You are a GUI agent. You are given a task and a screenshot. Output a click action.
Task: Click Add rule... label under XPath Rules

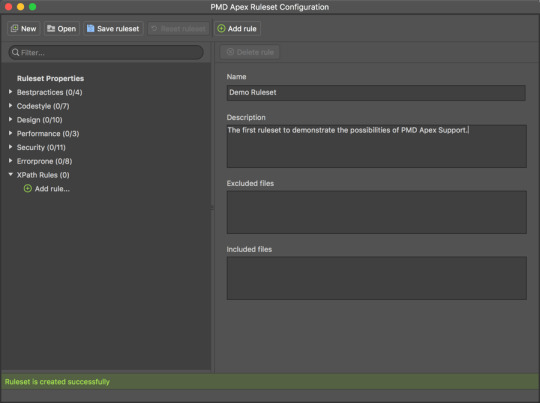(52, 189)
